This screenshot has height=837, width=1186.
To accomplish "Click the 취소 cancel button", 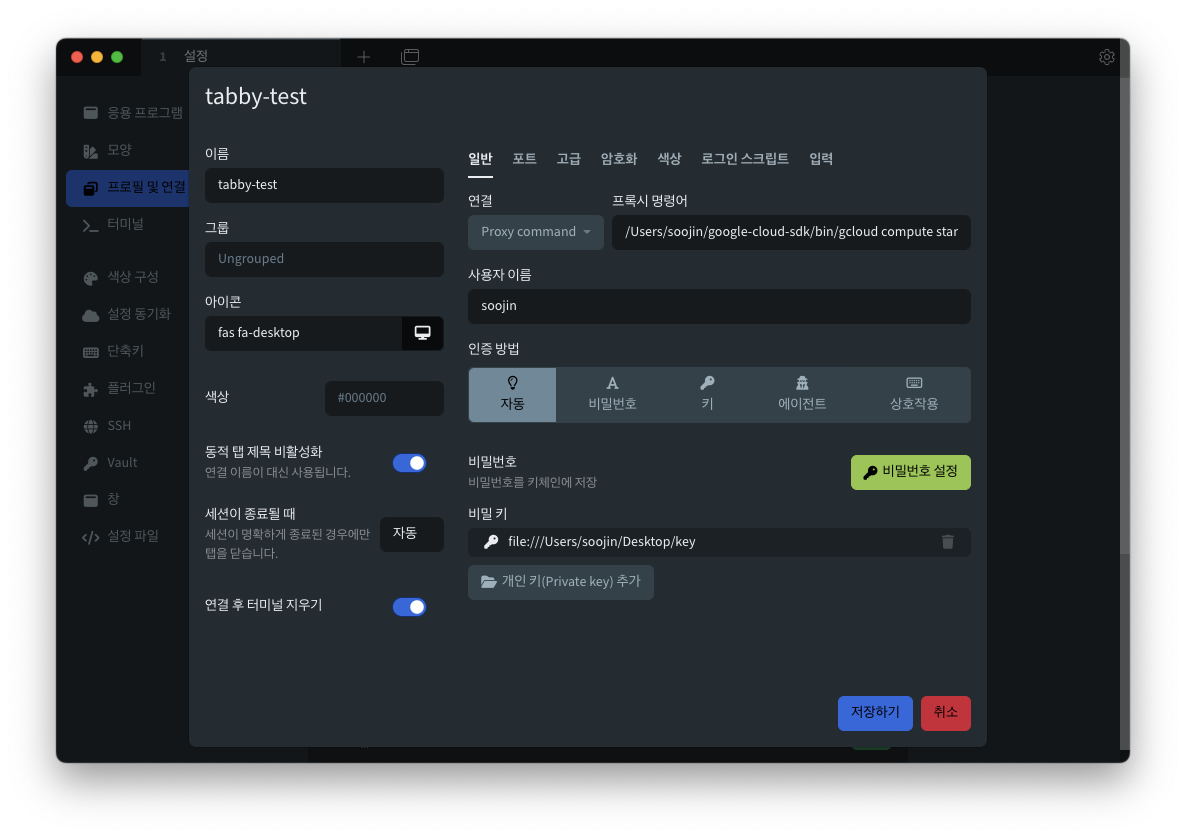I will tap(945, 713).
